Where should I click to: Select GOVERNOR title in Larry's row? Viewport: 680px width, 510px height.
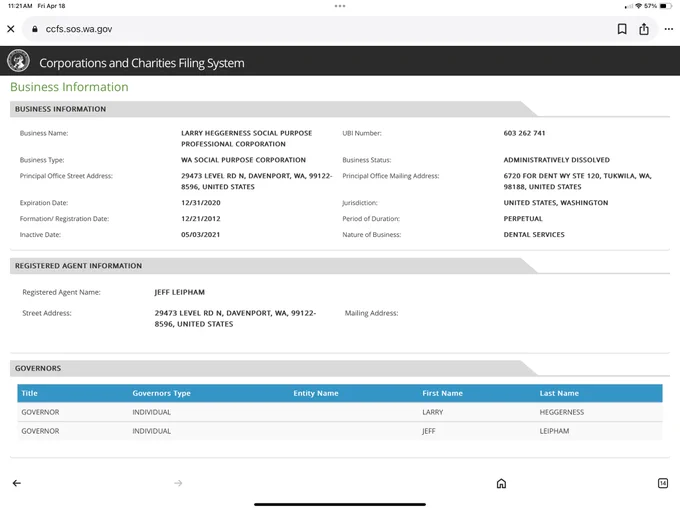40,412
